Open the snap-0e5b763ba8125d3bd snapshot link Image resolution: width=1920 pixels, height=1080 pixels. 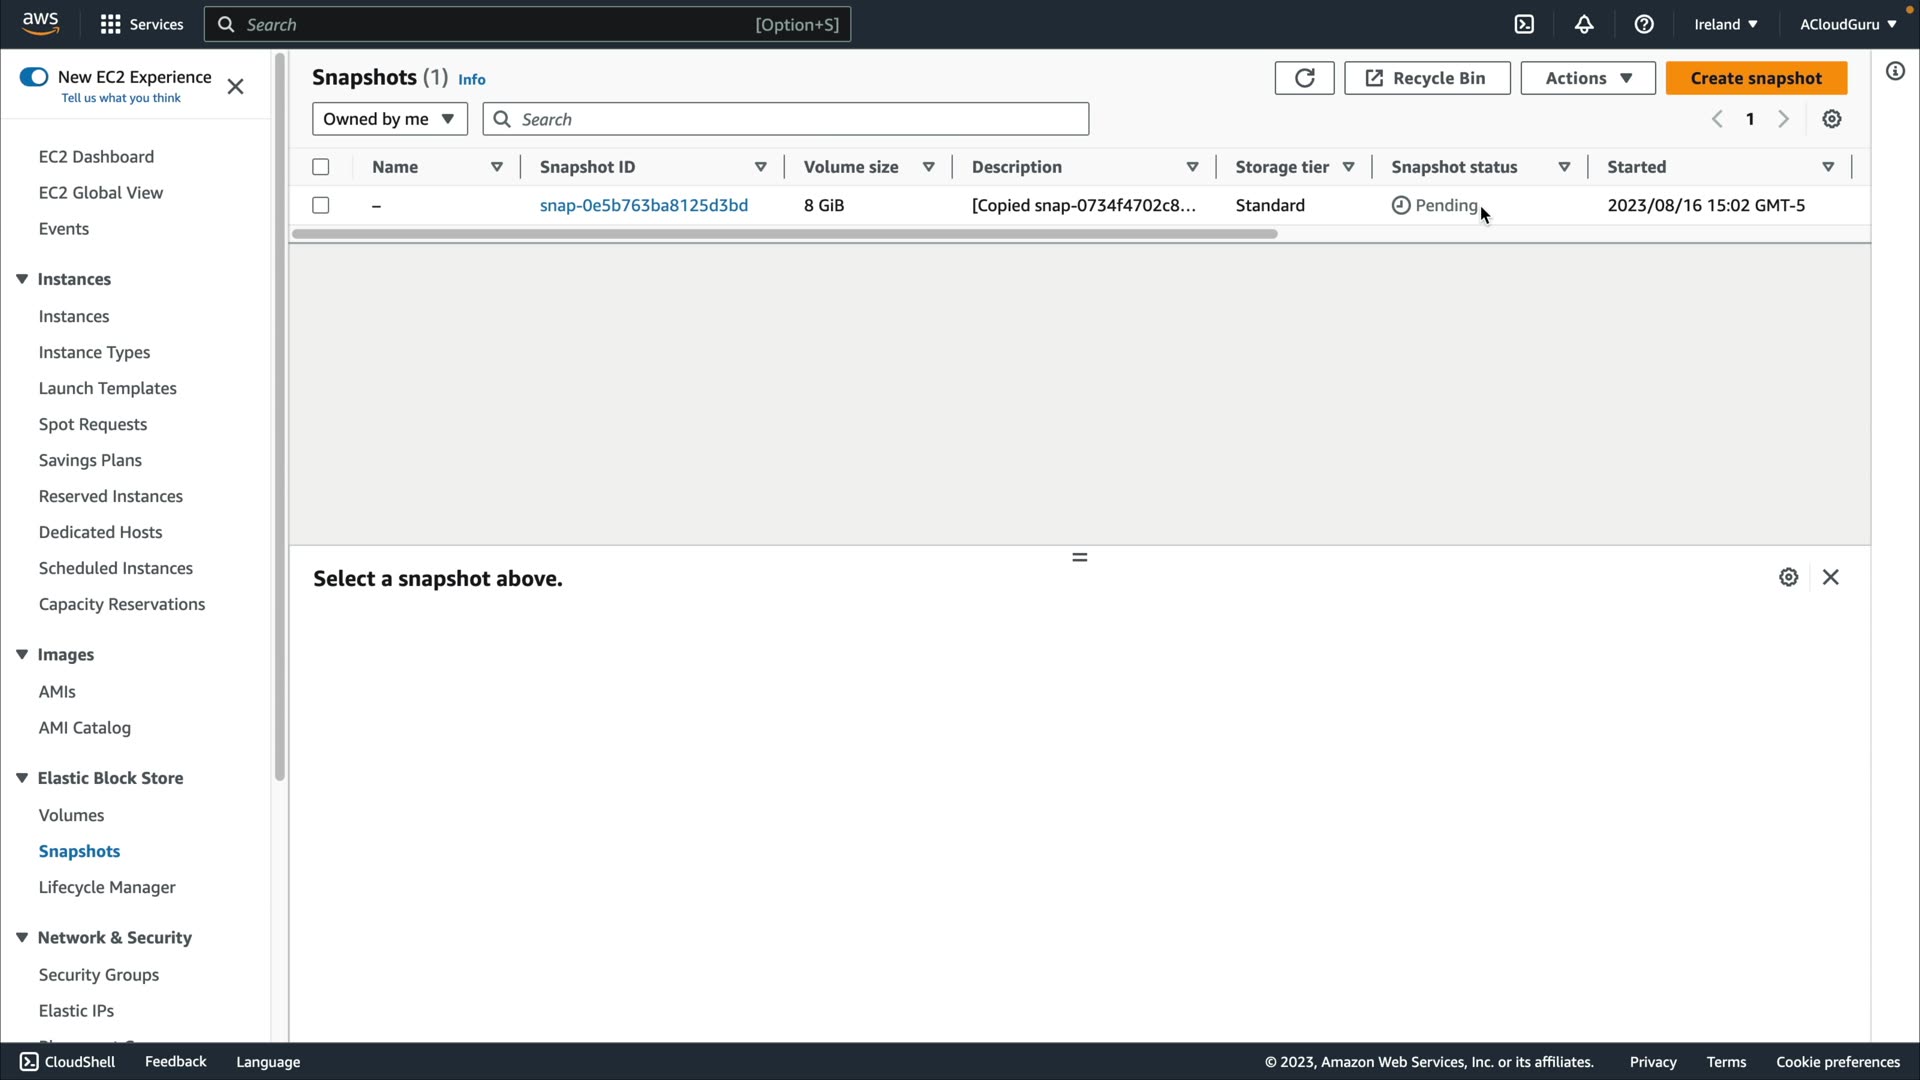point(643,205)
